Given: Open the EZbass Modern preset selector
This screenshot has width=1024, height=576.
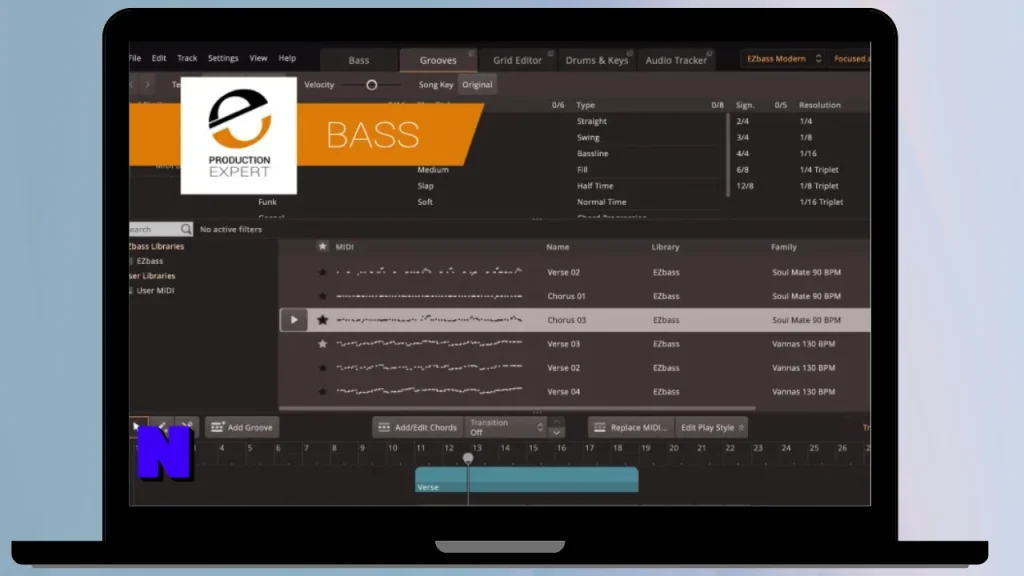Looking at the screenshot, I should click(x=783, y=59).
